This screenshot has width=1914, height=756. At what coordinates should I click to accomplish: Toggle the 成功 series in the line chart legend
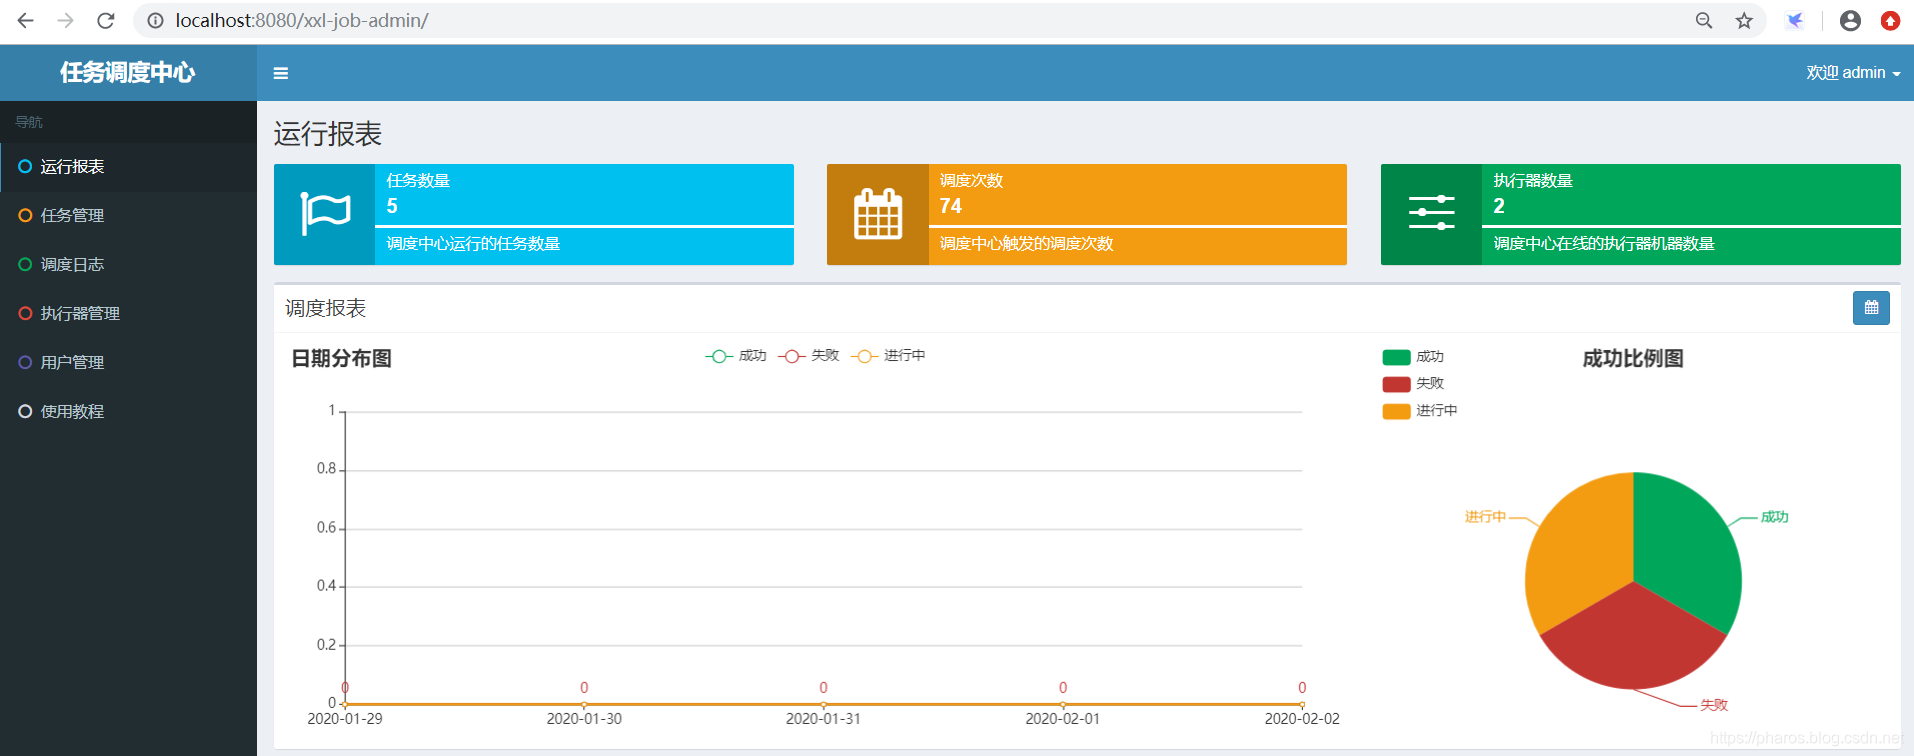coord(736,356)
